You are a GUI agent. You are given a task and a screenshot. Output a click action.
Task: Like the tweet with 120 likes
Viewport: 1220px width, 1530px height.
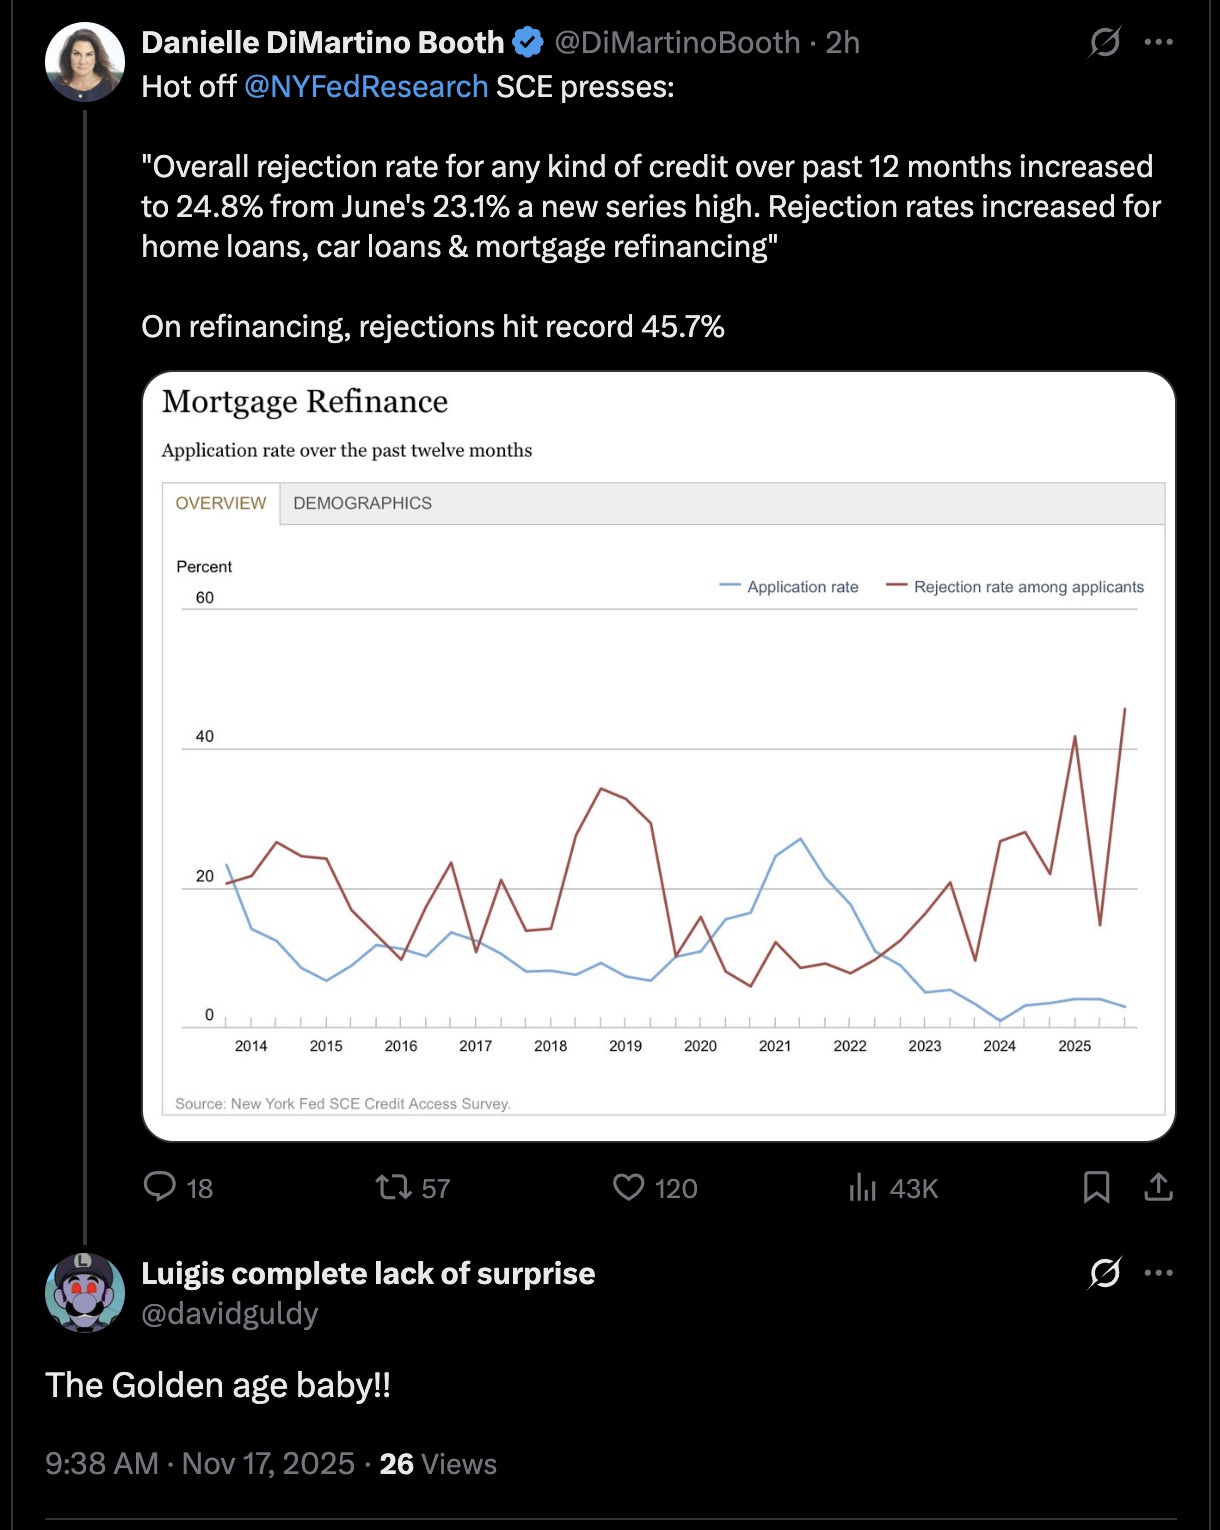point(629,1187)
